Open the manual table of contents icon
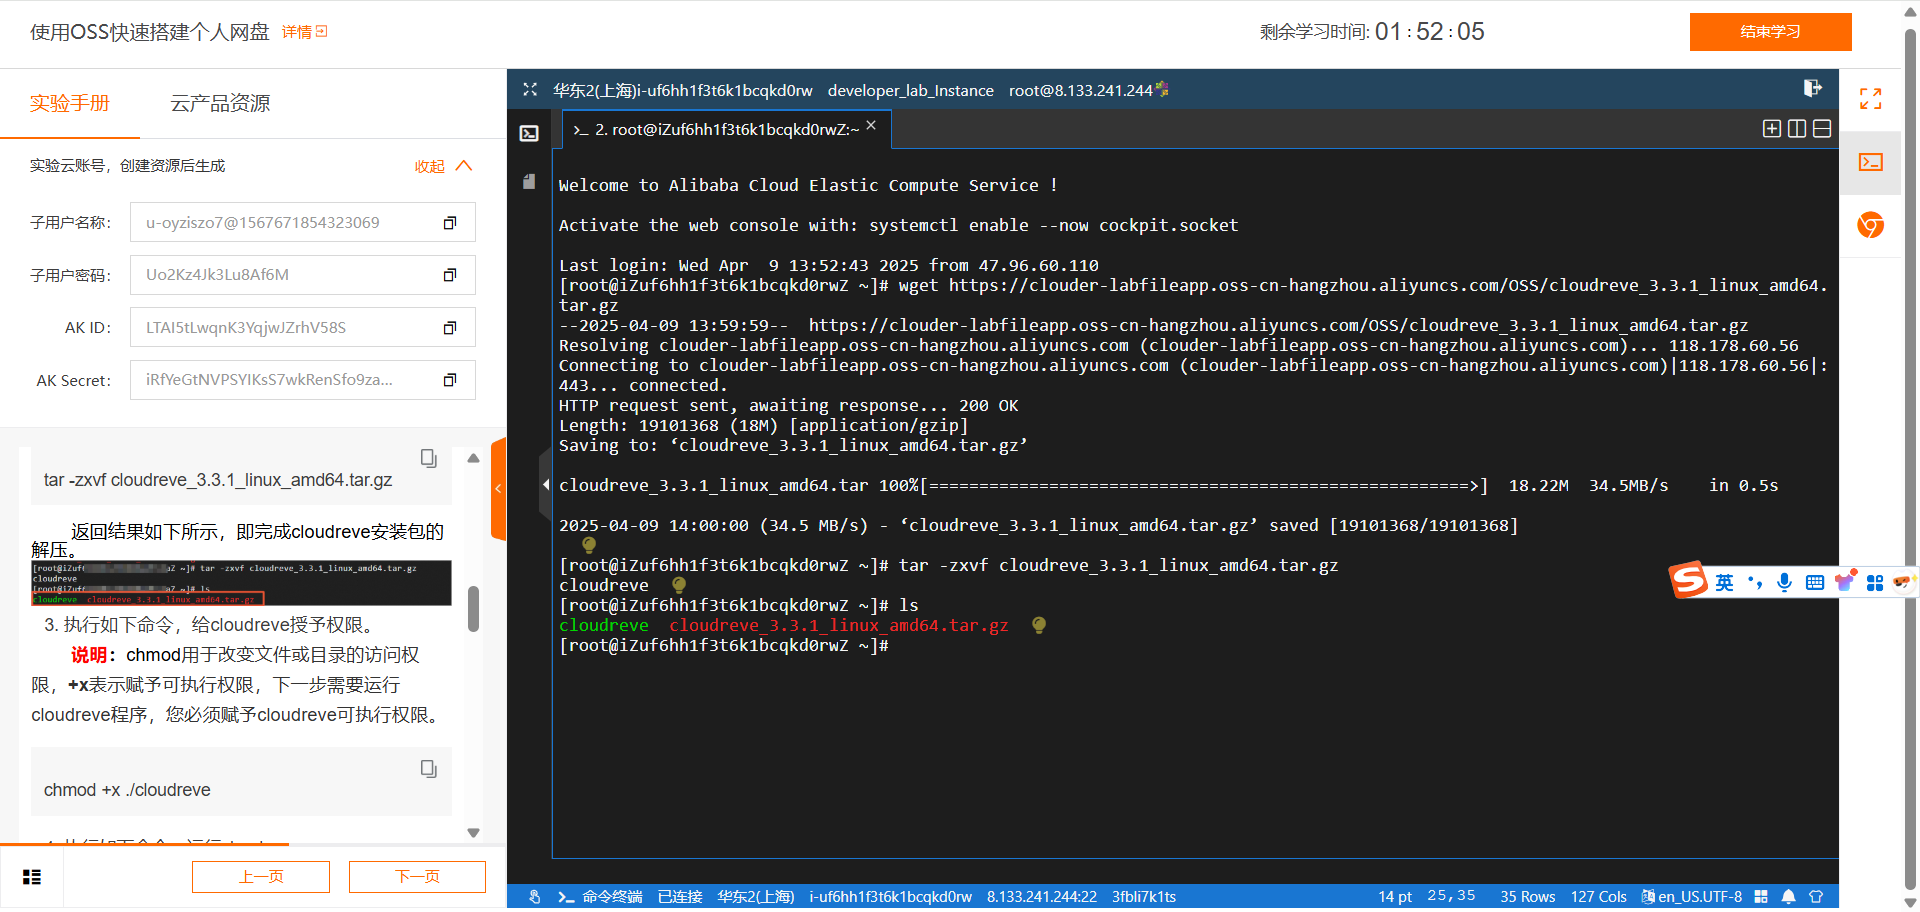 [x=32, y=877]
